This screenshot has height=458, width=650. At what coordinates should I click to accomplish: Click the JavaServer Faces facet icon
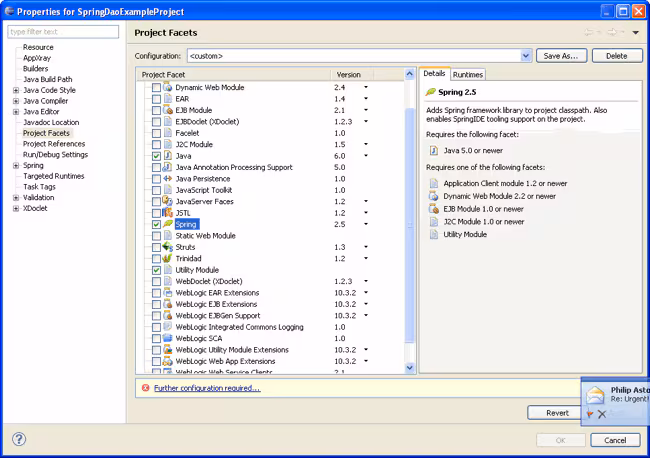[168, 201]
